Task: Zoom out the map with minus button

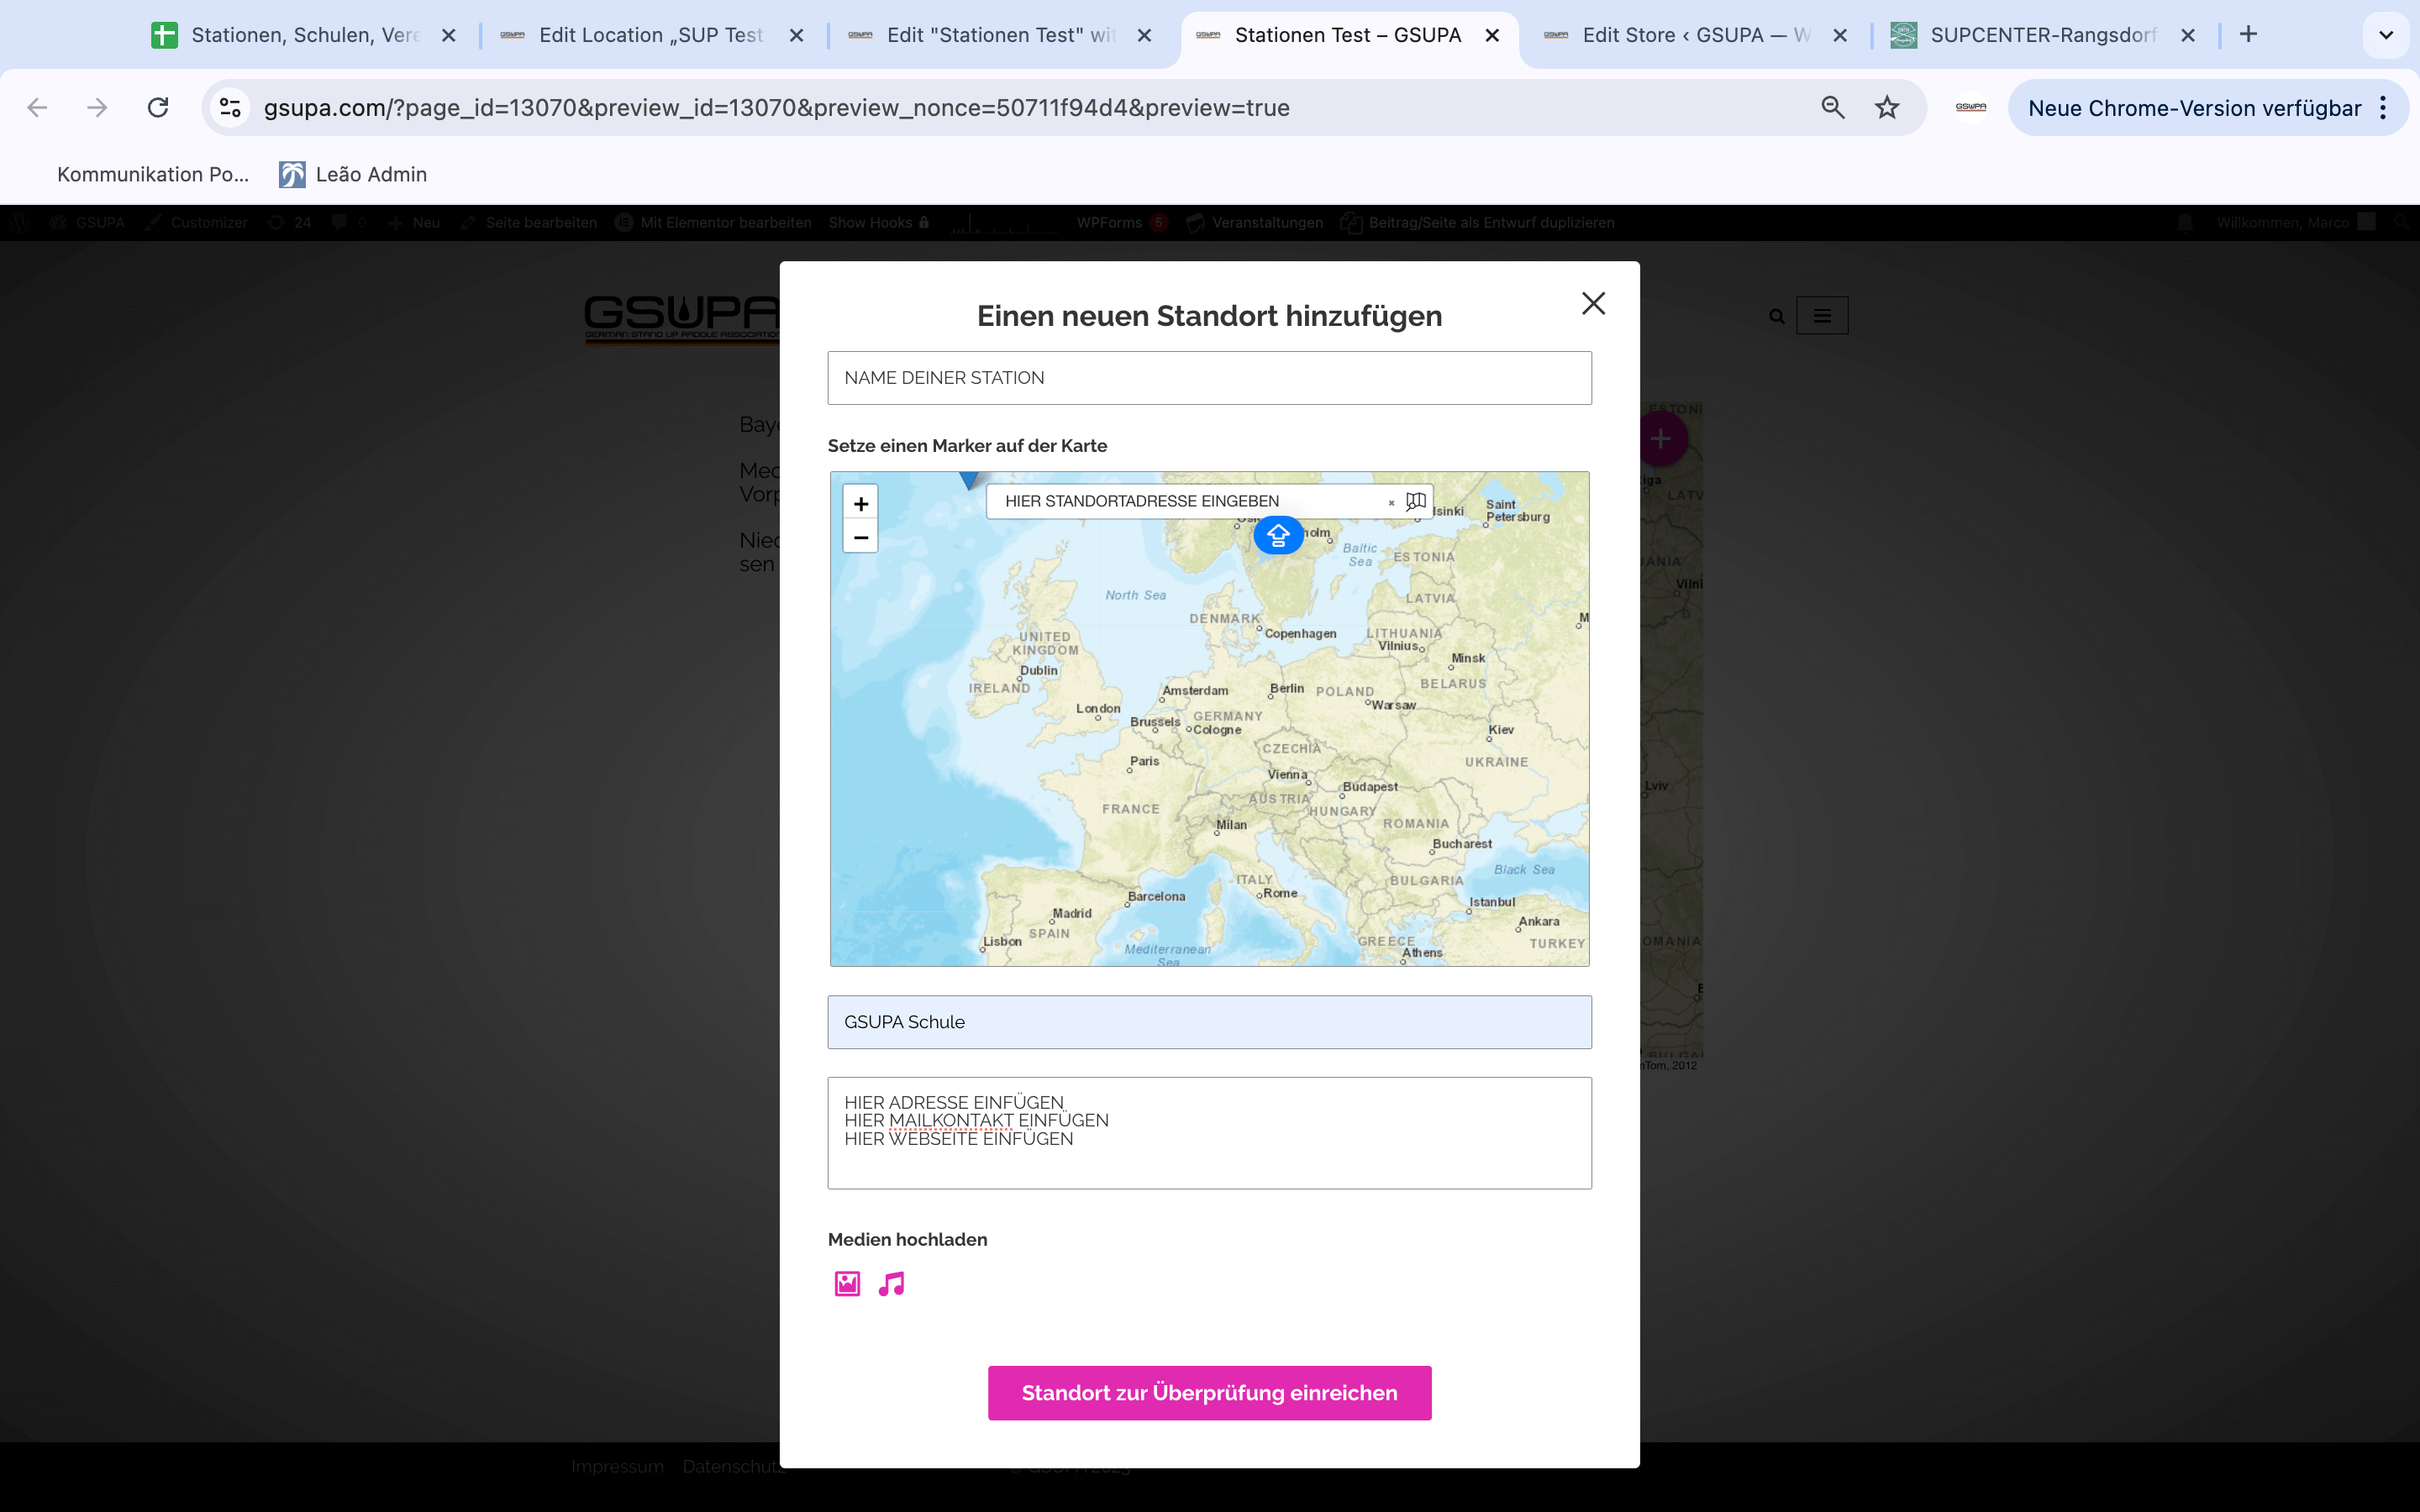Action: (860, 537)
